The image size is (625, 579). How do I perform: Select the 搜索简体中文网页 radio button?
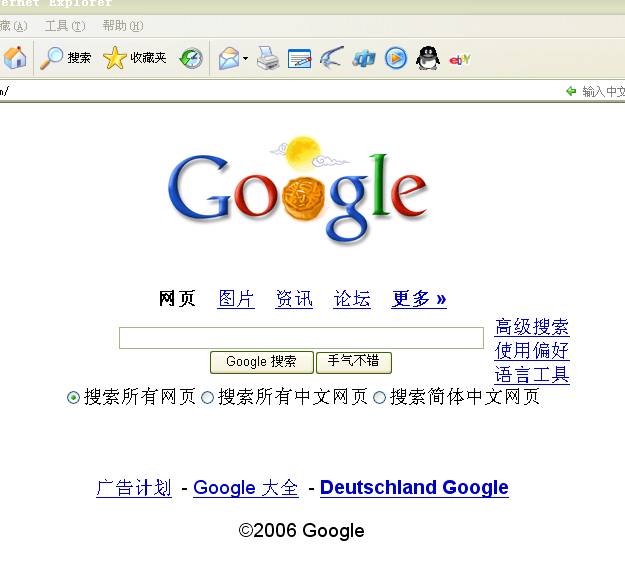click(x=379, y=397)
